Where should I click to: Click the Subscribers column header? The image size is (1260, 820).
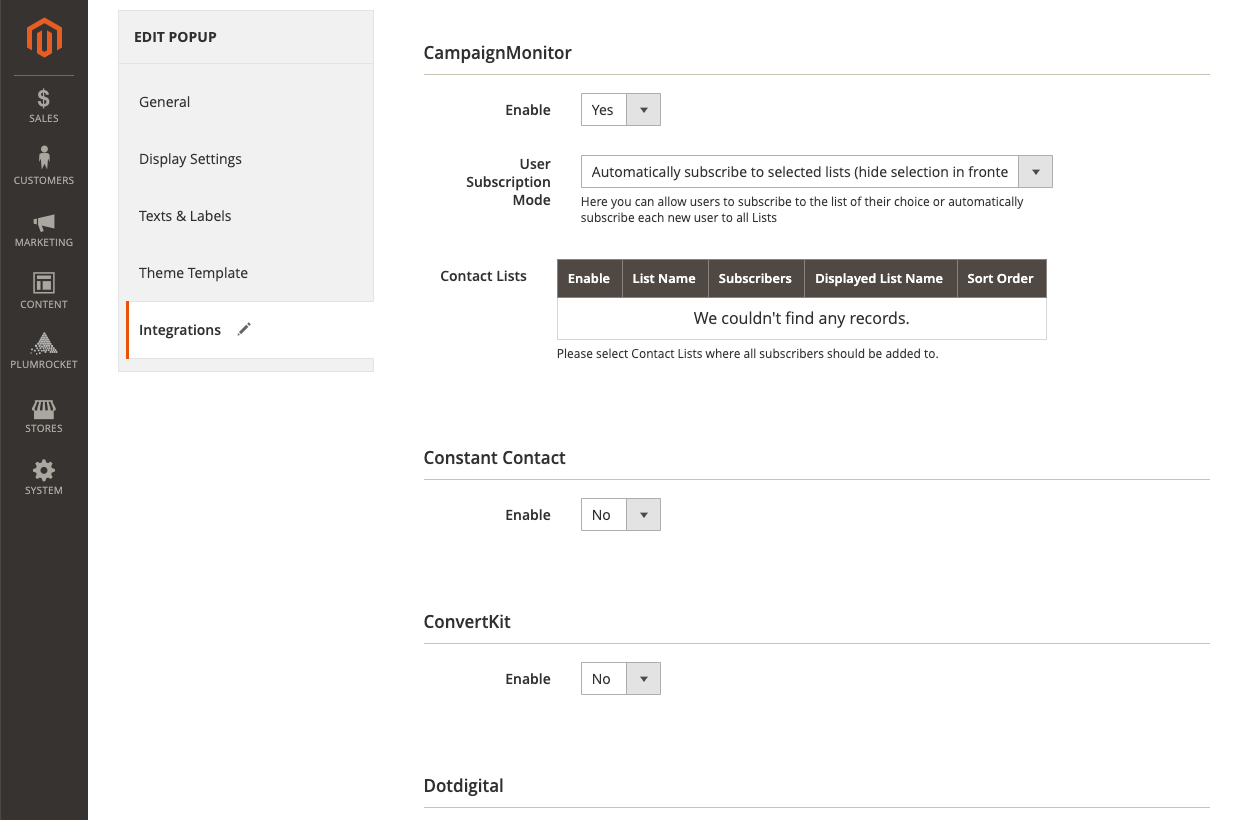pyautogui.click(x=754, y=278)
